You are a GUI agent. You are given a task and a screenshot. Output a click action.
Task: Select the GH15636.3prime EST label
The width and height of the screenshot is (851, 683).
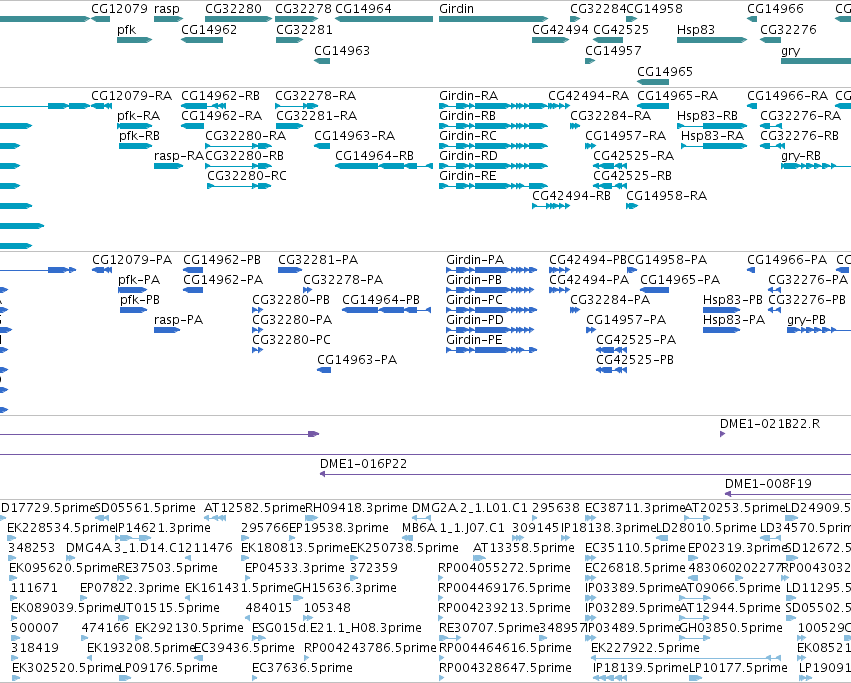345,587
